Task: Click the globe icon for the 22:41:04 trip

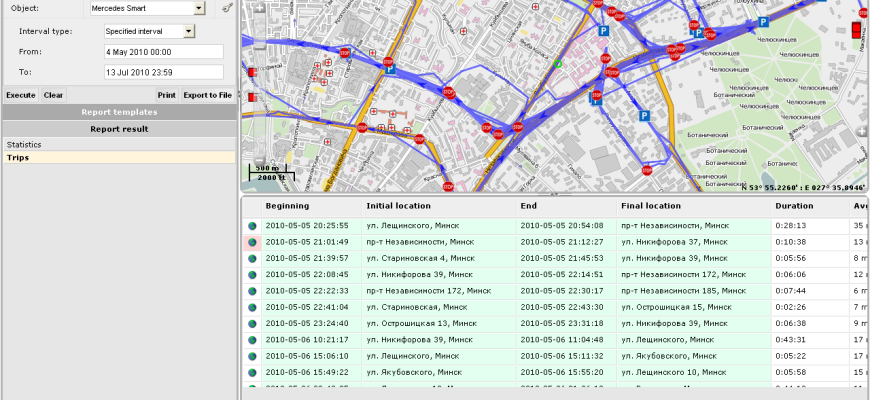Action: click(x=252, y=307)
